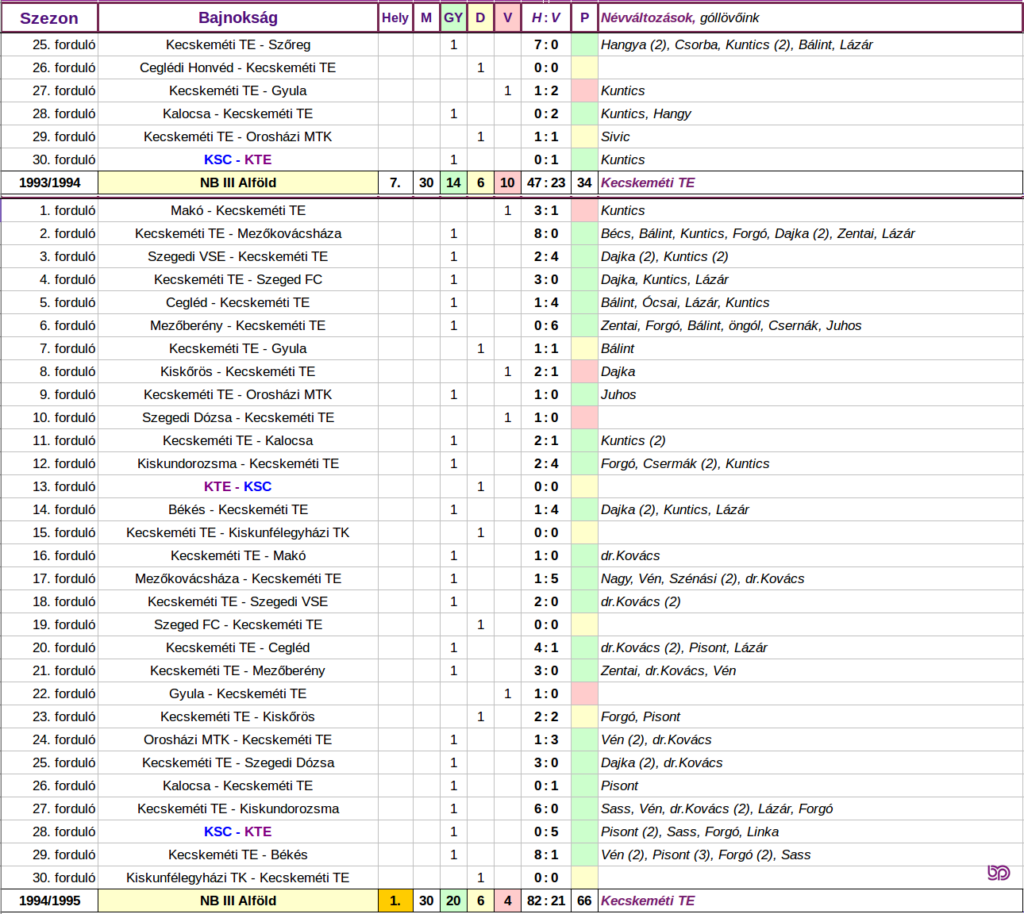Click the 1 : 5 score cell
Viewport: 1024px width, 914px height.
[546, 578]
